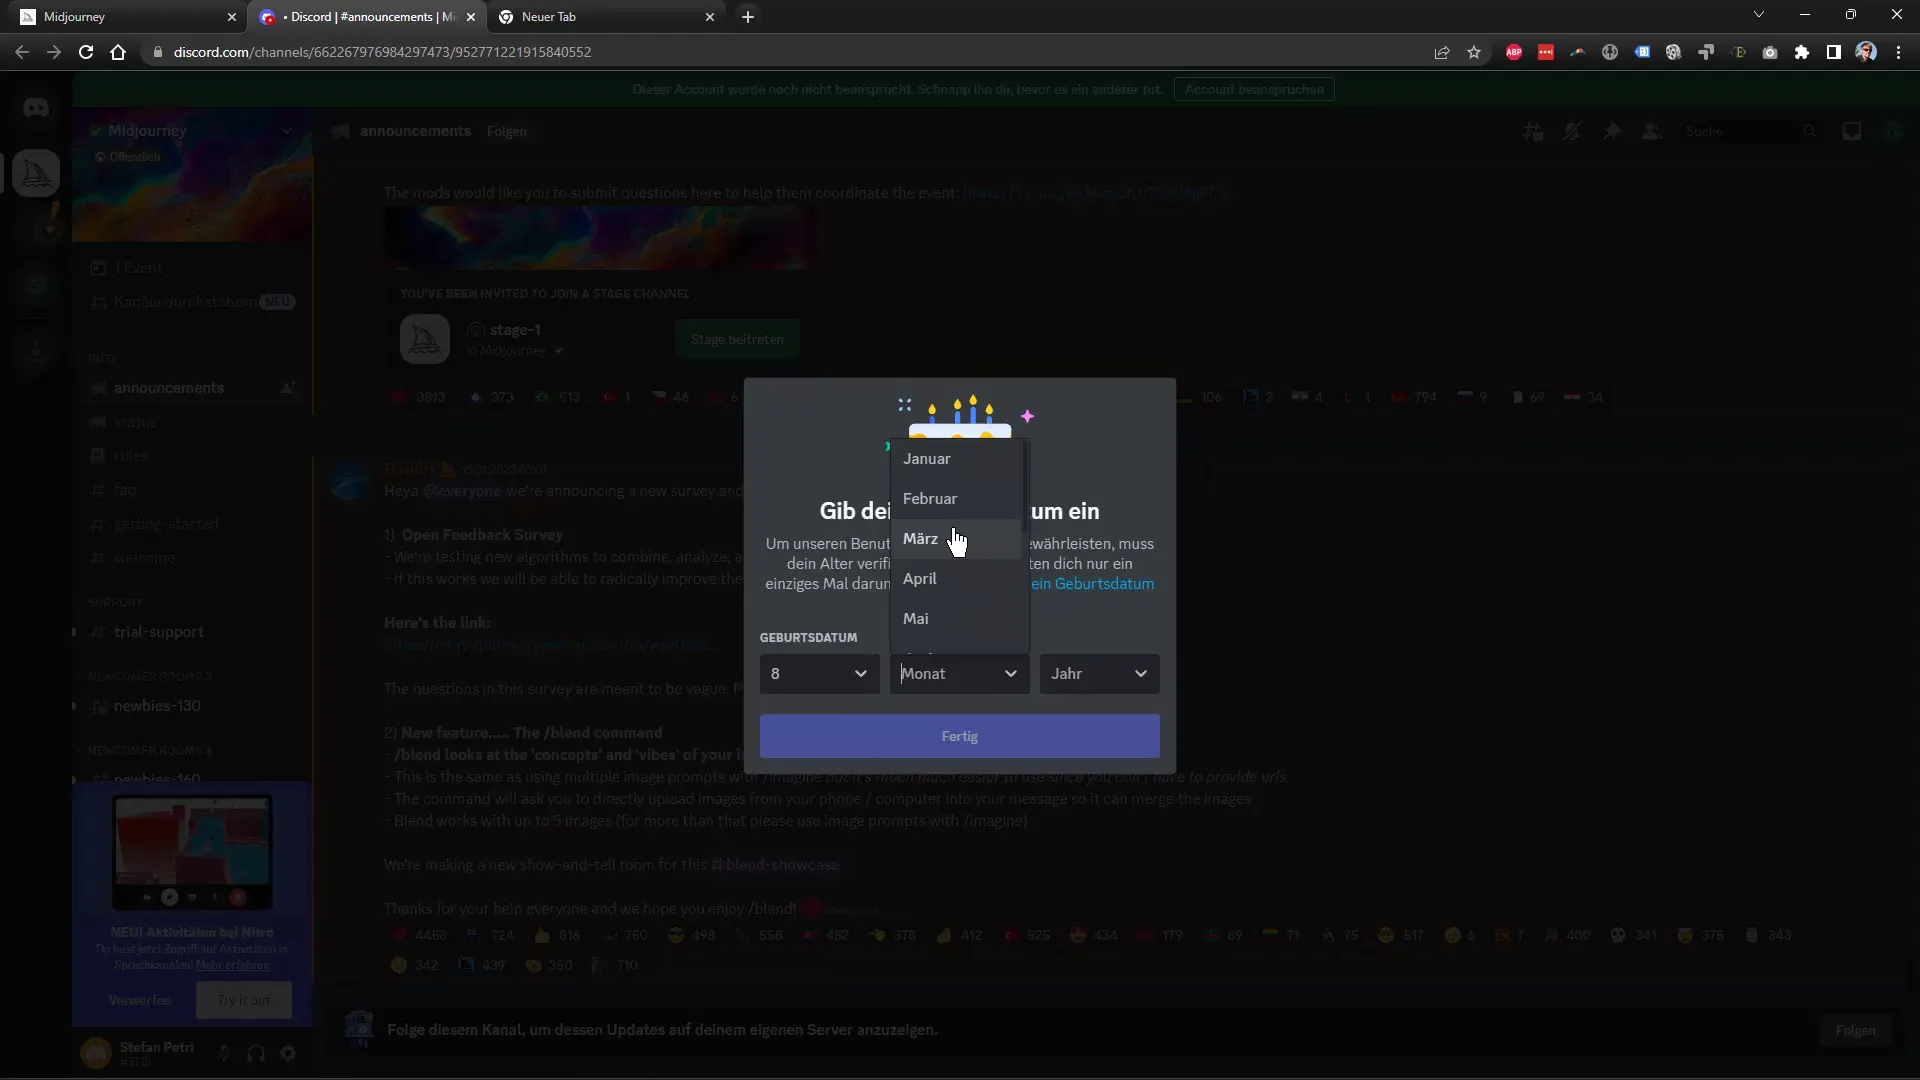
Task: Show the member list icon
Action: tap(1652, 131)
